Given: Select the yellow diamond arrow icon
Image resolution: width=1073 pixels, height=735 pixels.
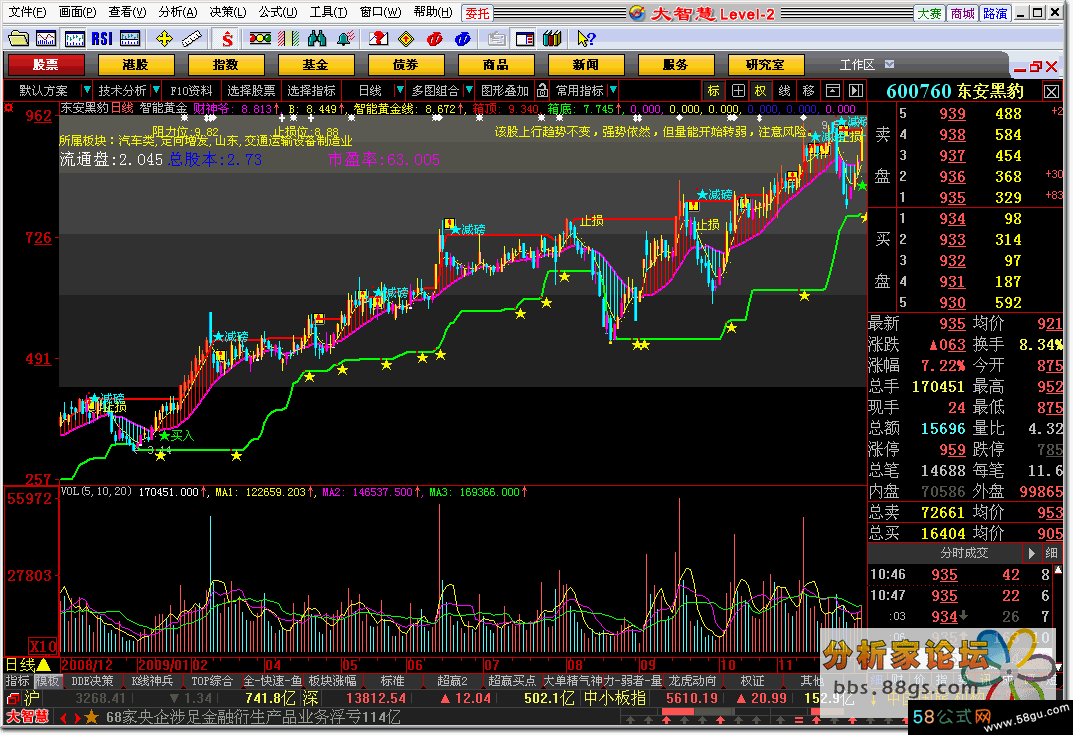Looking at the screenshot, I should click(406, 39).
